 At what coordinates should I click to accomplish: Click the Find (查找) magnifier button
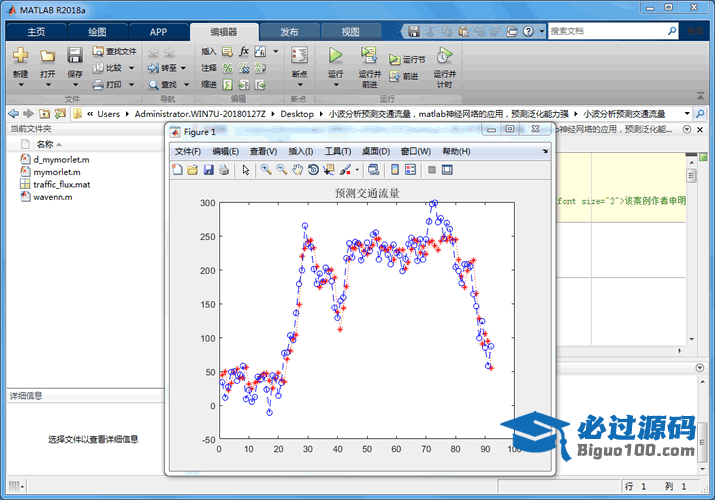pyautogui.click(x=162, y=85)
